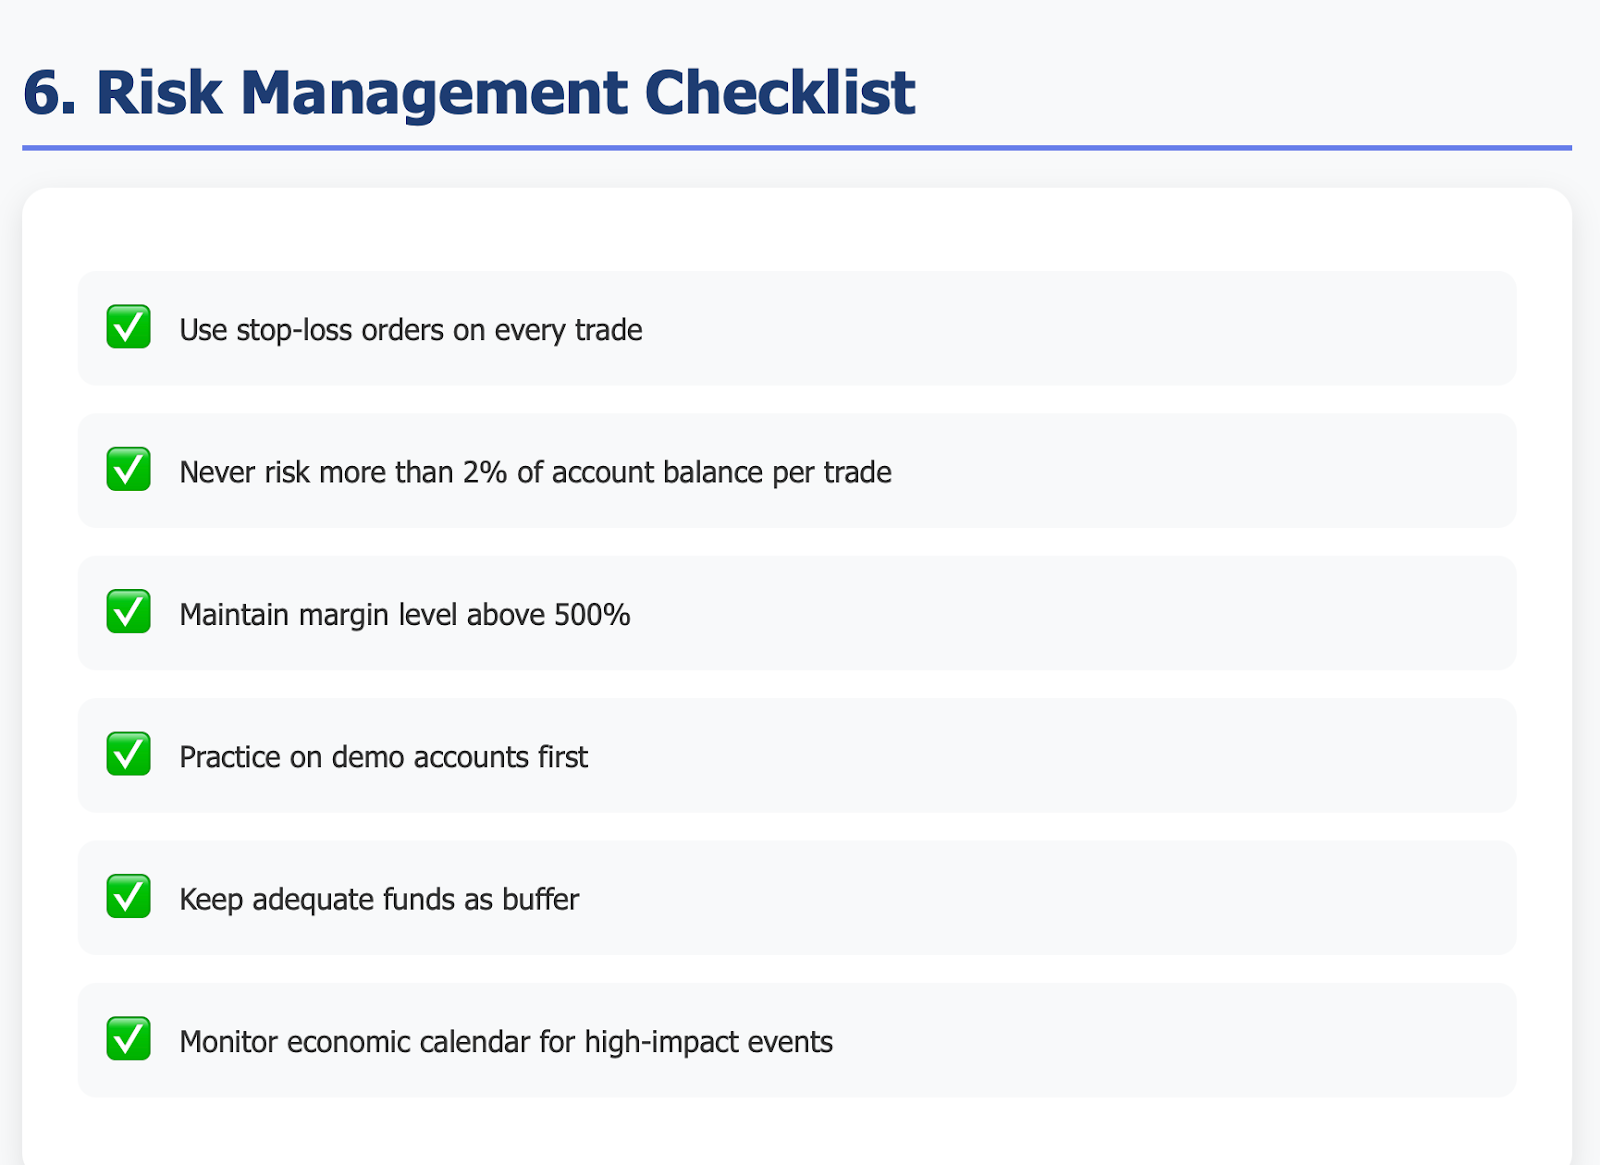Toggle the checkbox for keeping adequate funds buffer
1600x1165 pixels.
(129, 897)
